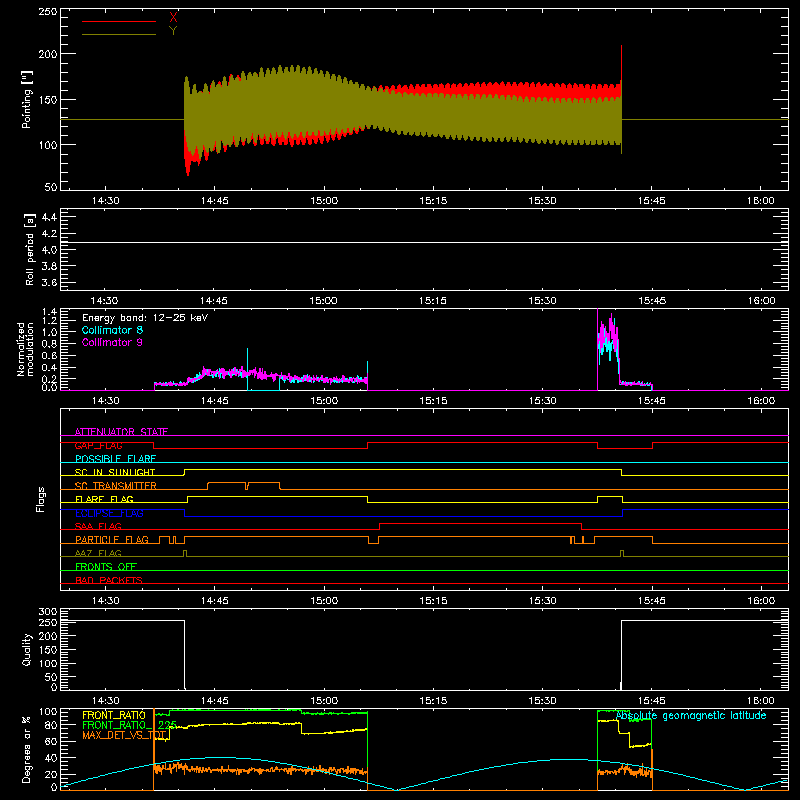
Task: Select the FRONTS_OFF flag label
Action: [106, 566]
